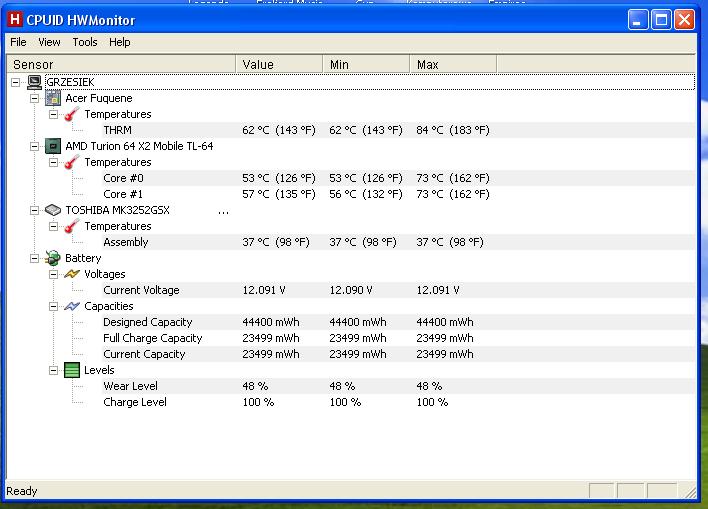Image resolution: width=708 pixels, height=509 pixels.
Task: Click the Voltages lightning icon
Action: [x=72, y=274]
